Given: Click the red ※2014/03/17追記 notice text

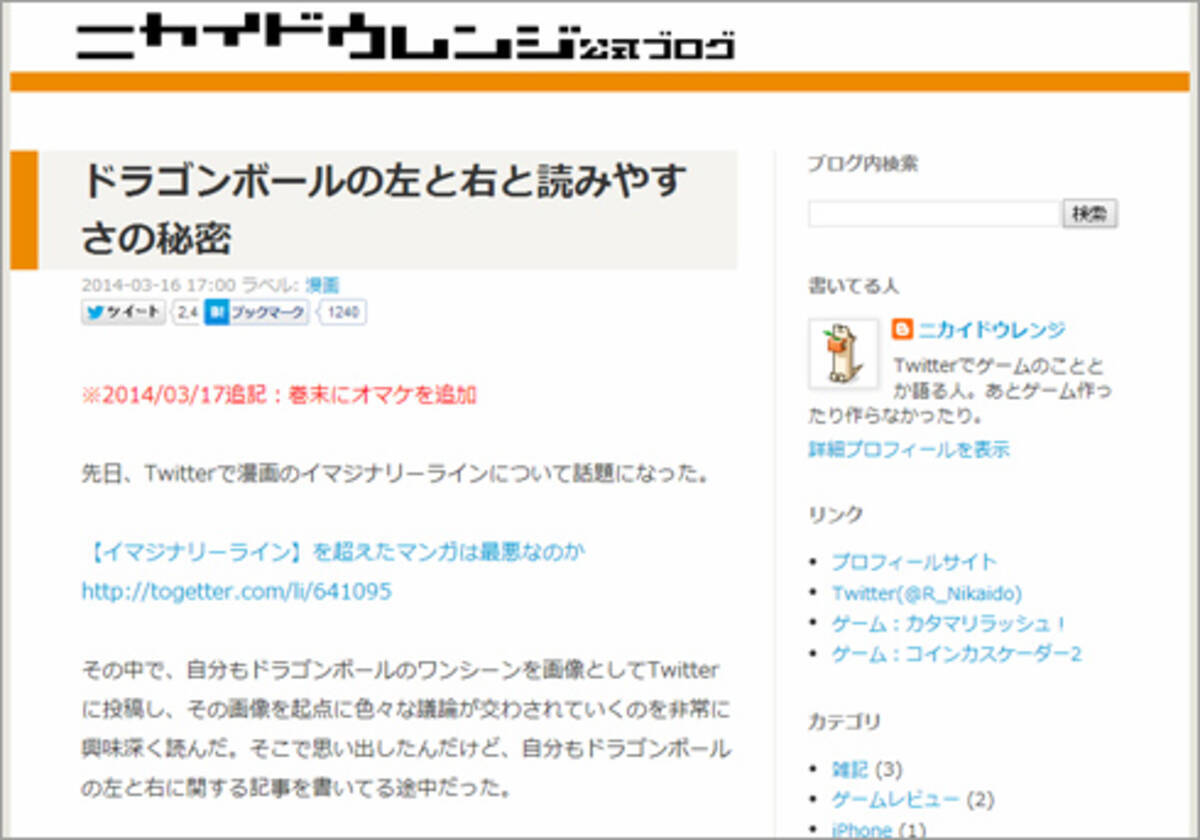Looking at the screenshot, I should pos(279,395).
